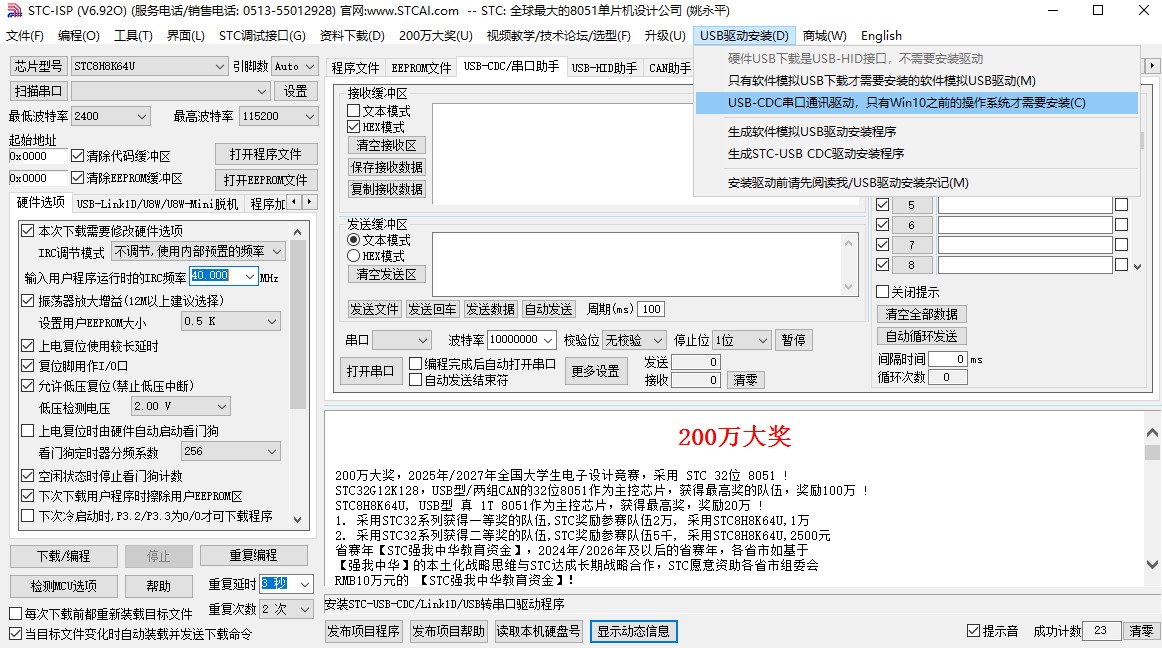Click 读取本机硬盘号 button
The width and height of the screenshot is (1162, 648).
point(538,631)
